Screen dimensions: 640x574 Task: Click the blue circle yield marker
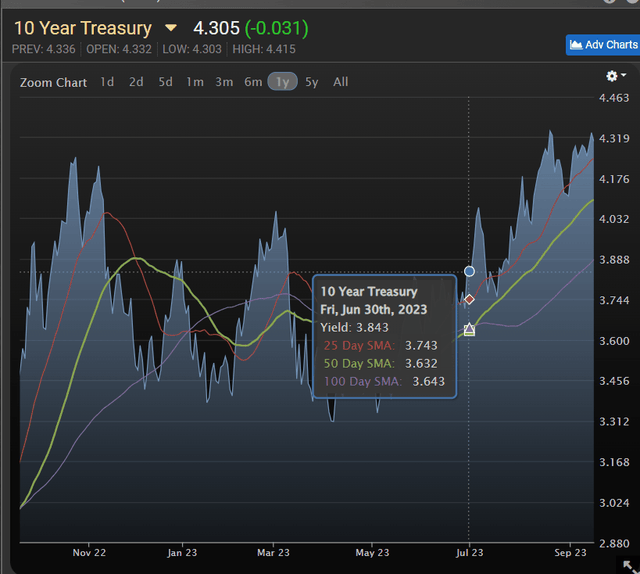click(x=469, y=271)
